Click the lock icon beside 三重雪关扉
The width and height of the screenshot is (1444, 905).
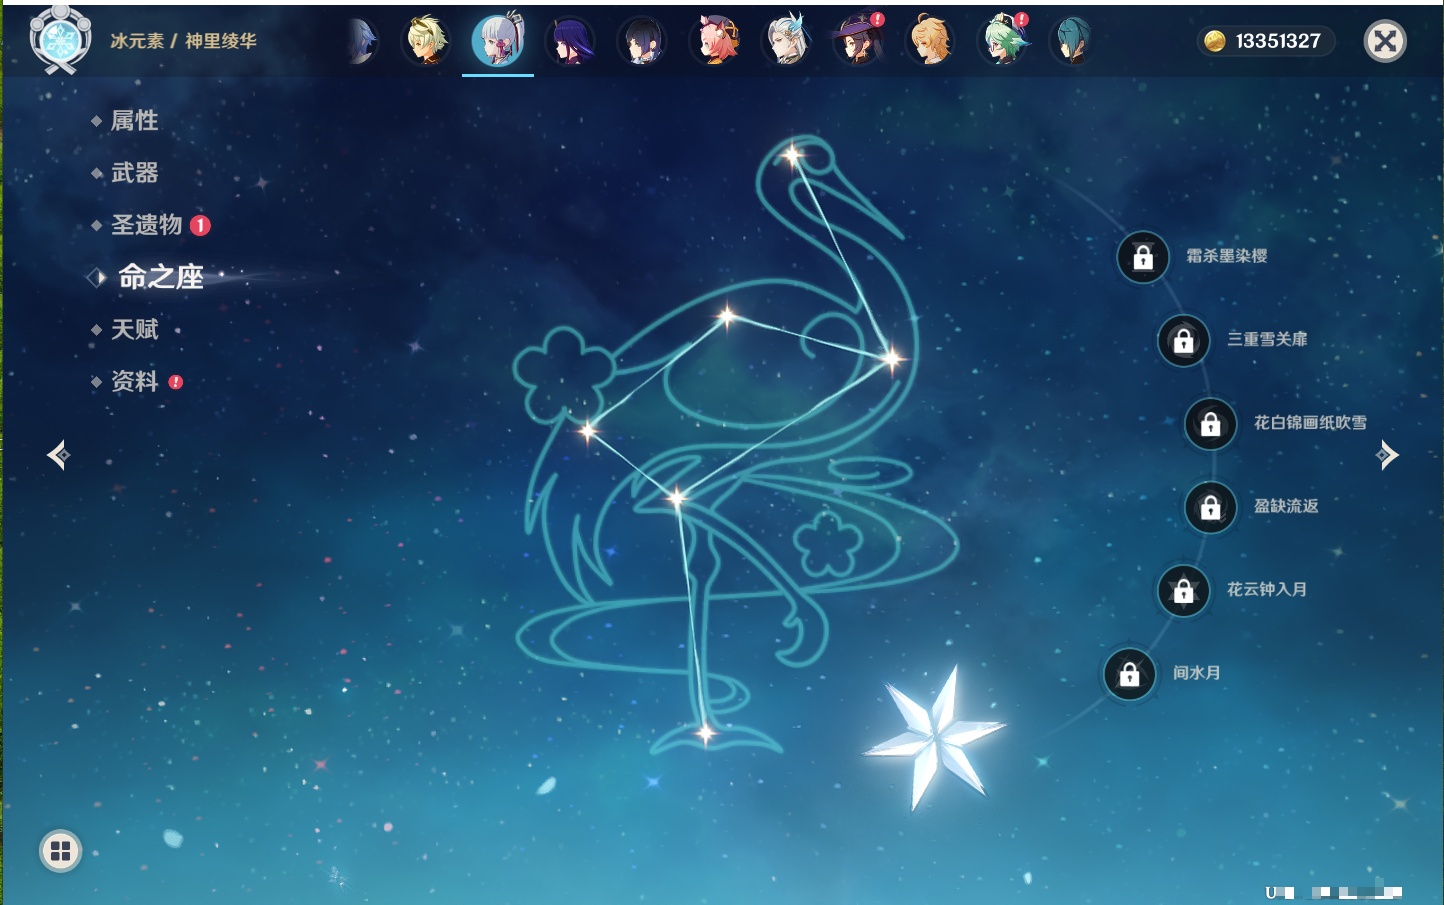[x=1183, y=341]
